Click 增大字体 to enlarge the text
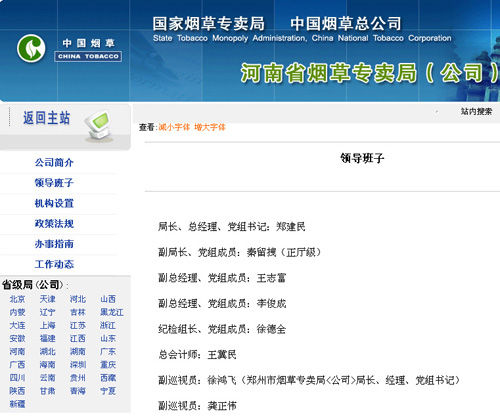 (210, 127)
